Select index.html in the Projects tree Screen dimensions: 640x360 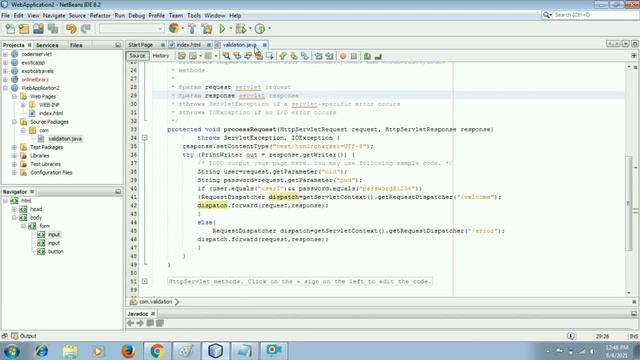point(51,113)
